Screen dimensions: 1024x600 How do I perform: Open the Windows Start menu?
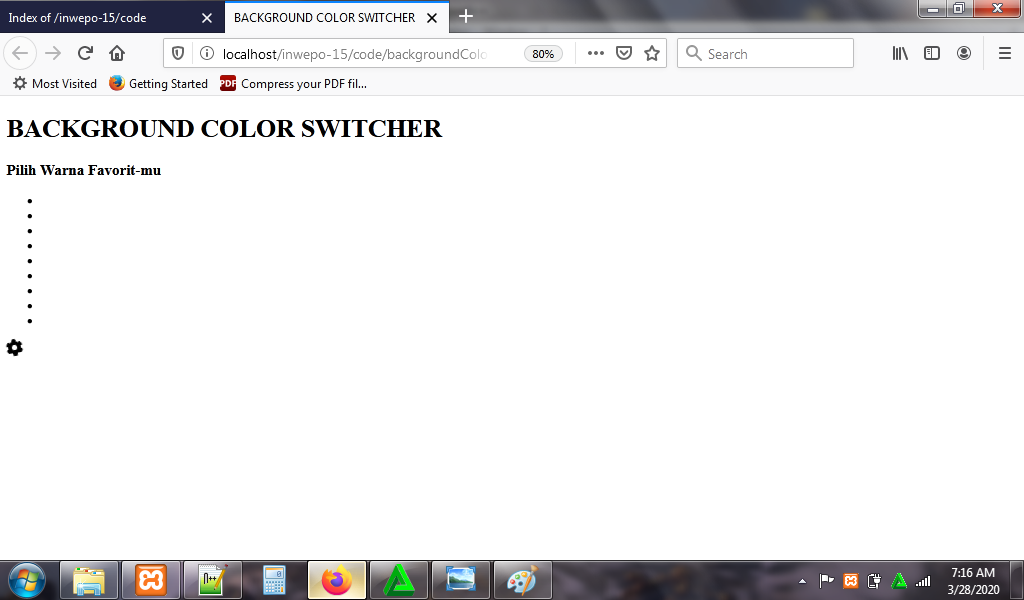point(27,580)
